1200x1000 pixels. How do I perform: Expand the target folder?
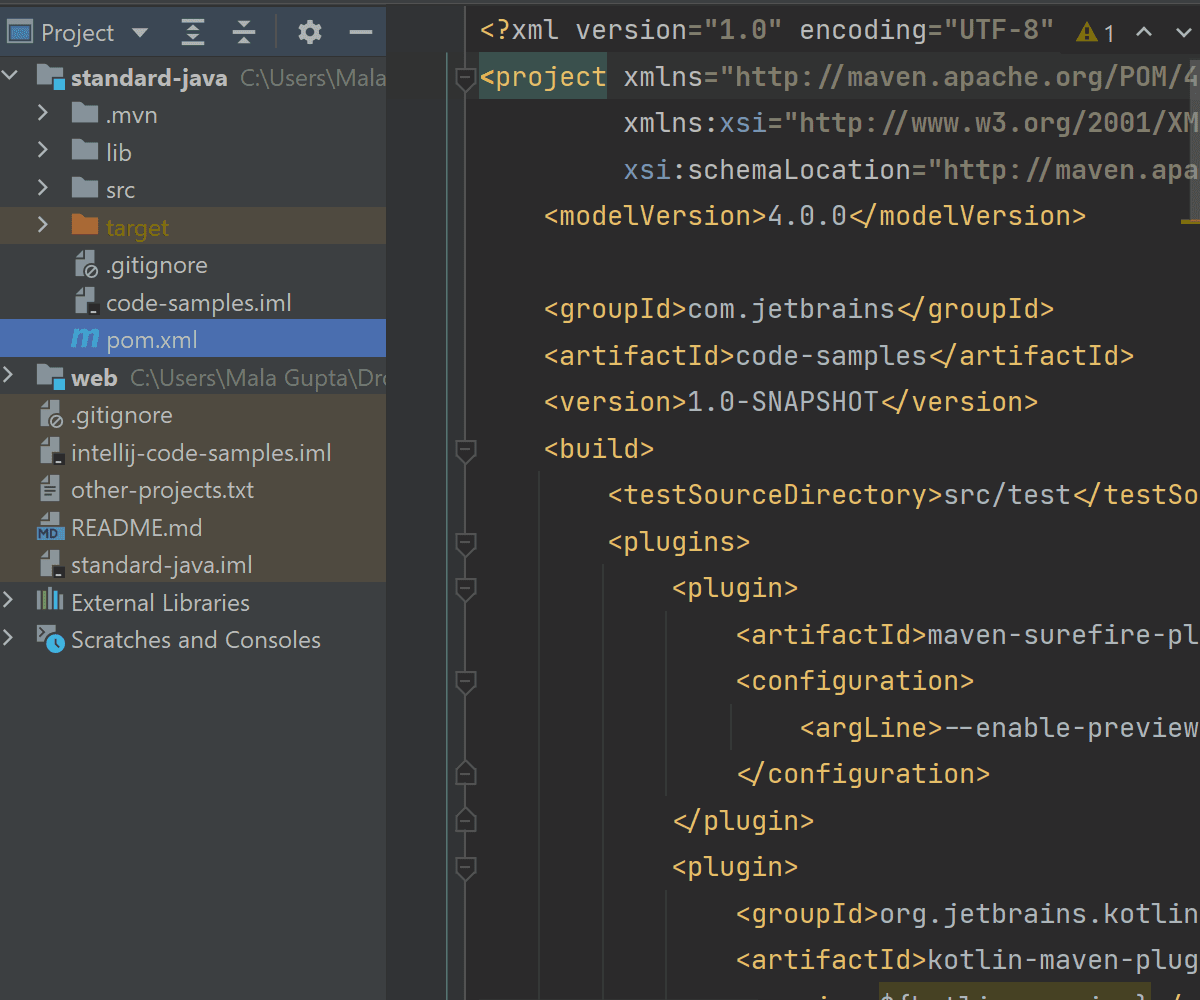click(43, 226)
